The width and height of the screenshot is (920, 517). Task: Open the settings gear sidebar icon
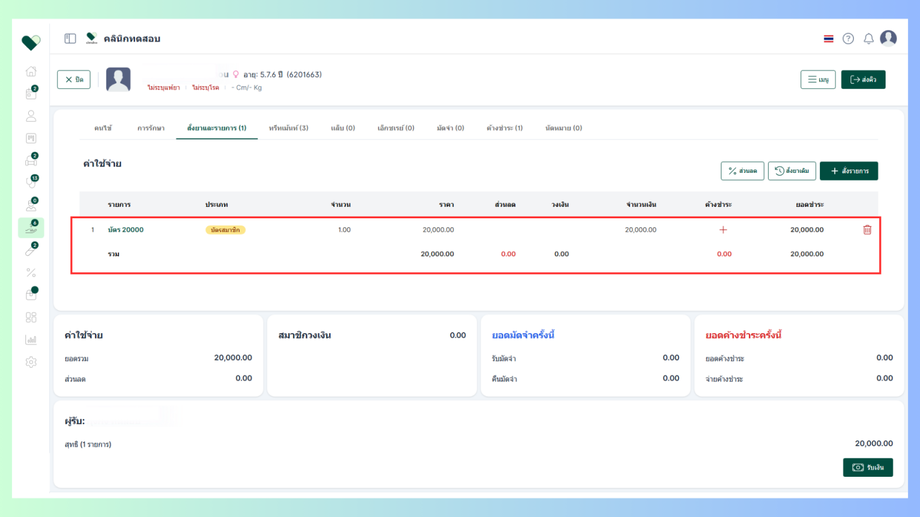coord(31,362)
